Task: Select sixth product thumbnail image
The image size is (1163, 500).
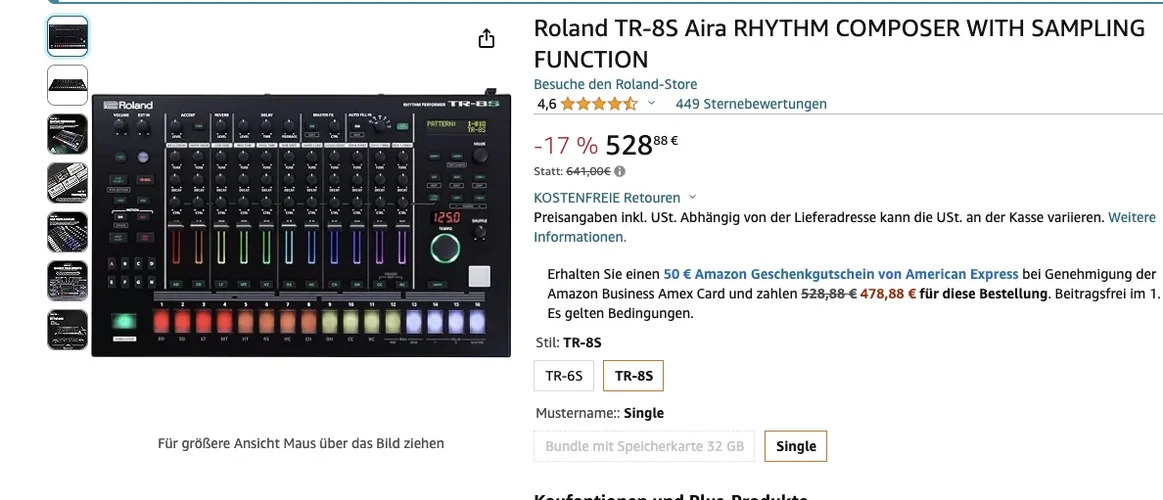Action: (67, 280)
